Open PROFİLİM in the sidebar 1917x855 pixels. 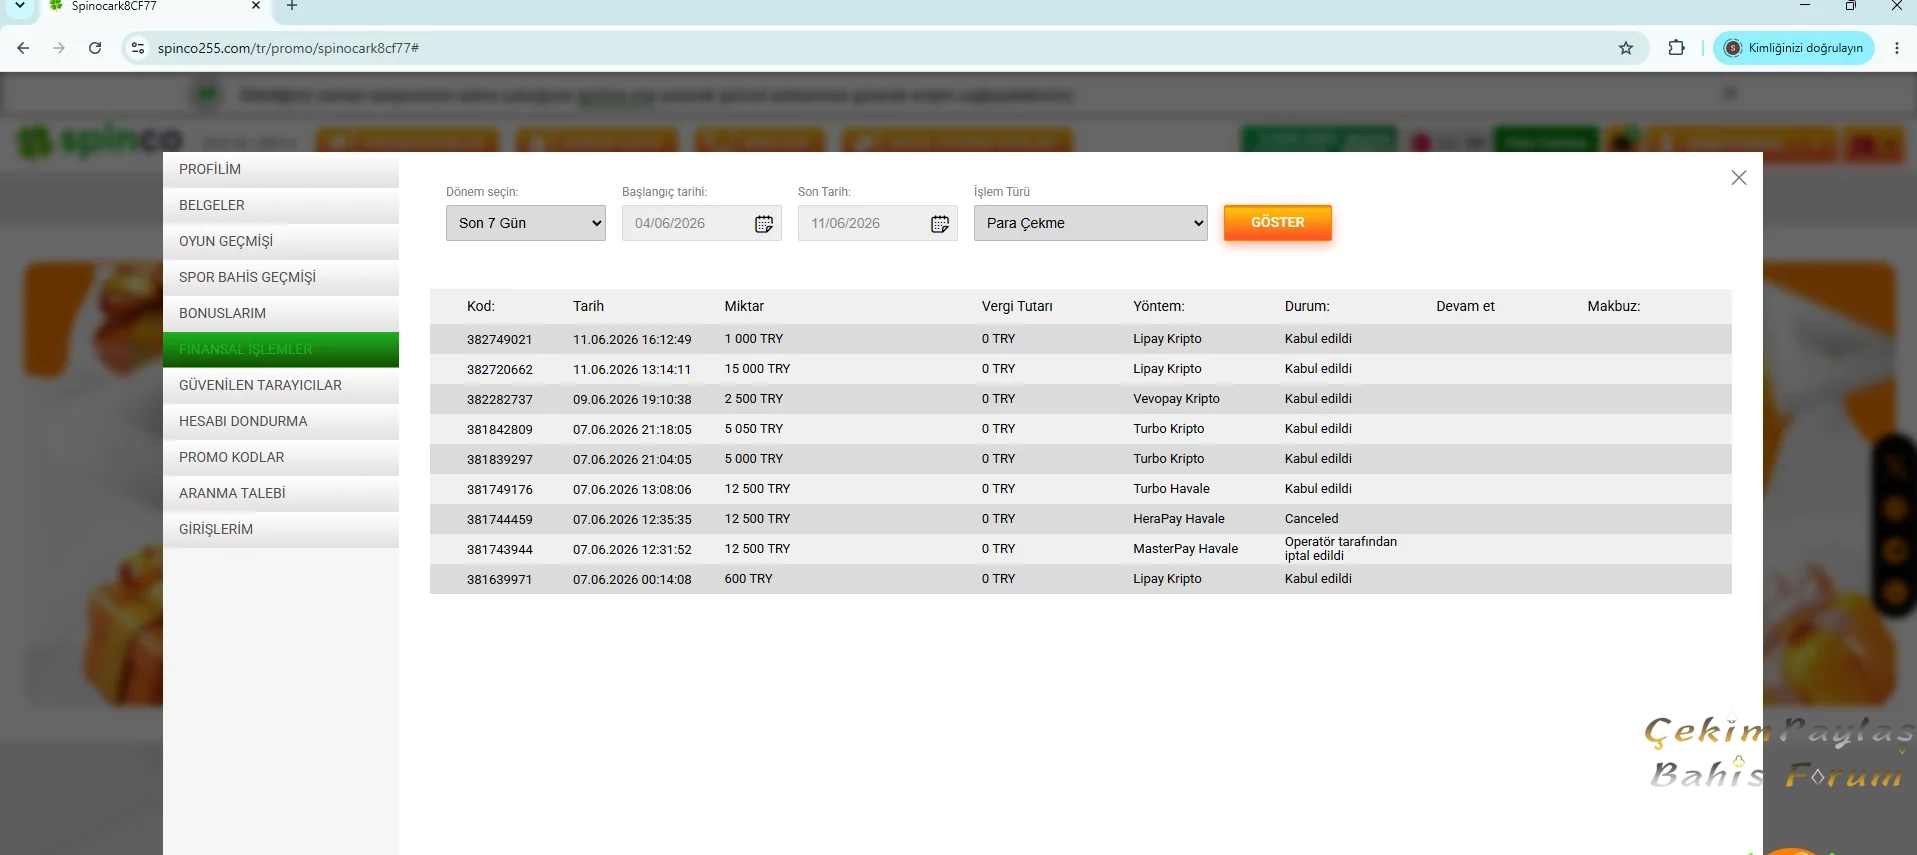coord(281,169)
